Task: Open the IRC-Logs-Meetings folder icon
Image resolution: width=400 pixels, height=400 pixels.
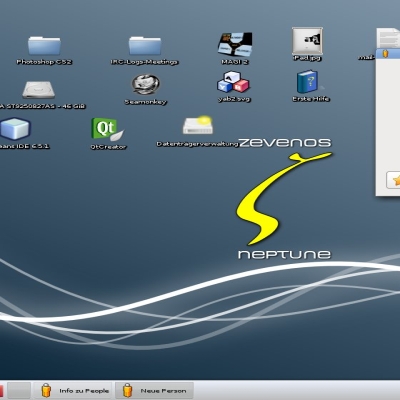Action: [x=145, y=46]
